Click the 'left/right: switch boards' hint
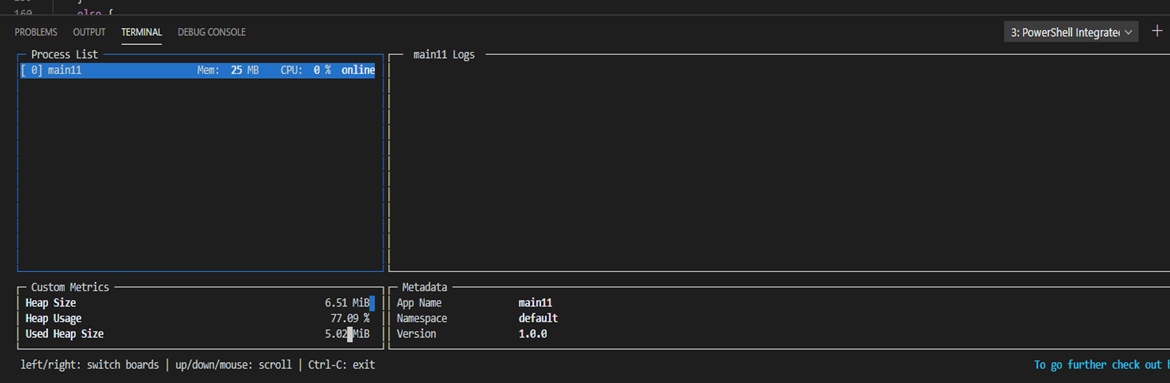The height and width of the screenshot is (383, 1170). tap(90, 365)
